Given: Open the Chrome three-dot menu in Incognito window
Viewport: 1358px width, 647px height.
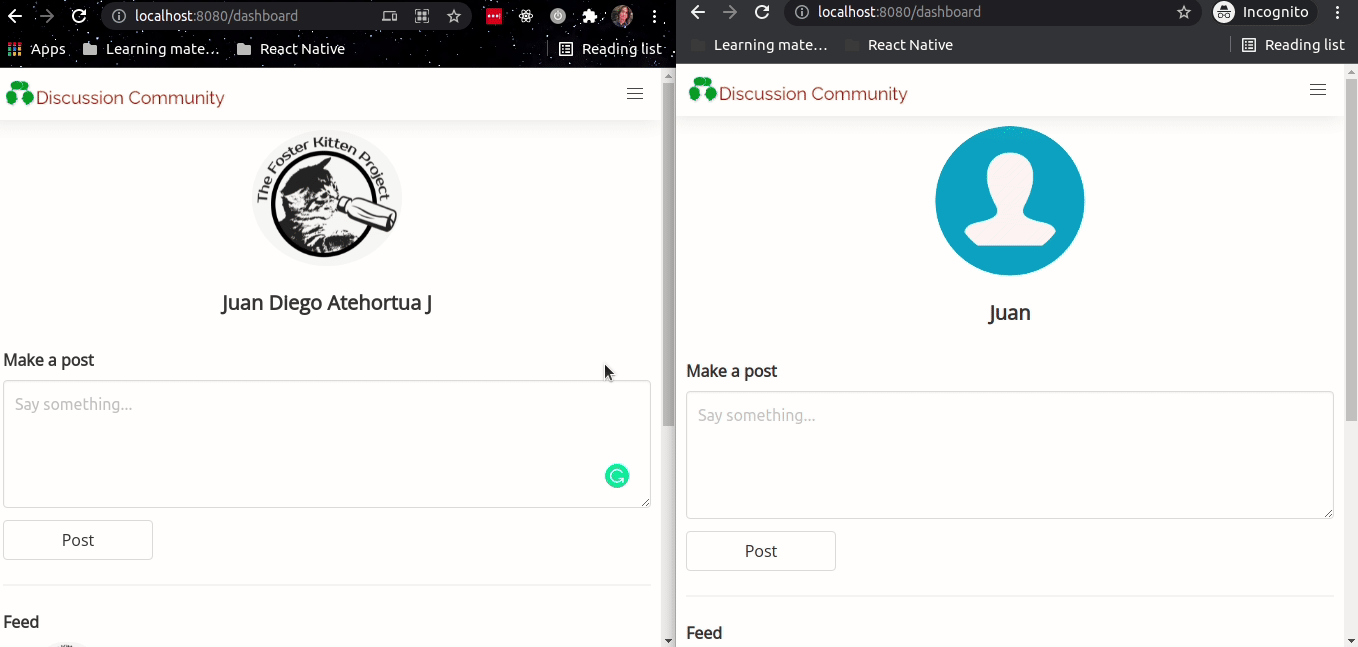Looking at the screenshot, I should [x=1338, y=12].
